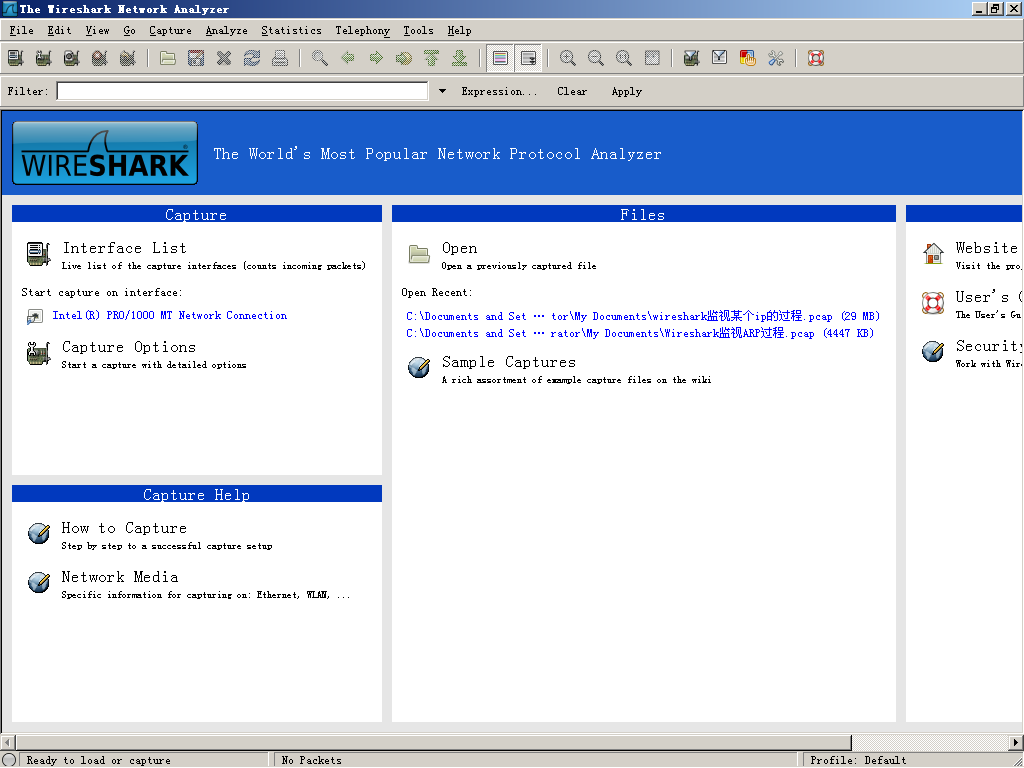The image size is (1024, 768).
Task: Open How to Capture help
Action: point(124,528)
